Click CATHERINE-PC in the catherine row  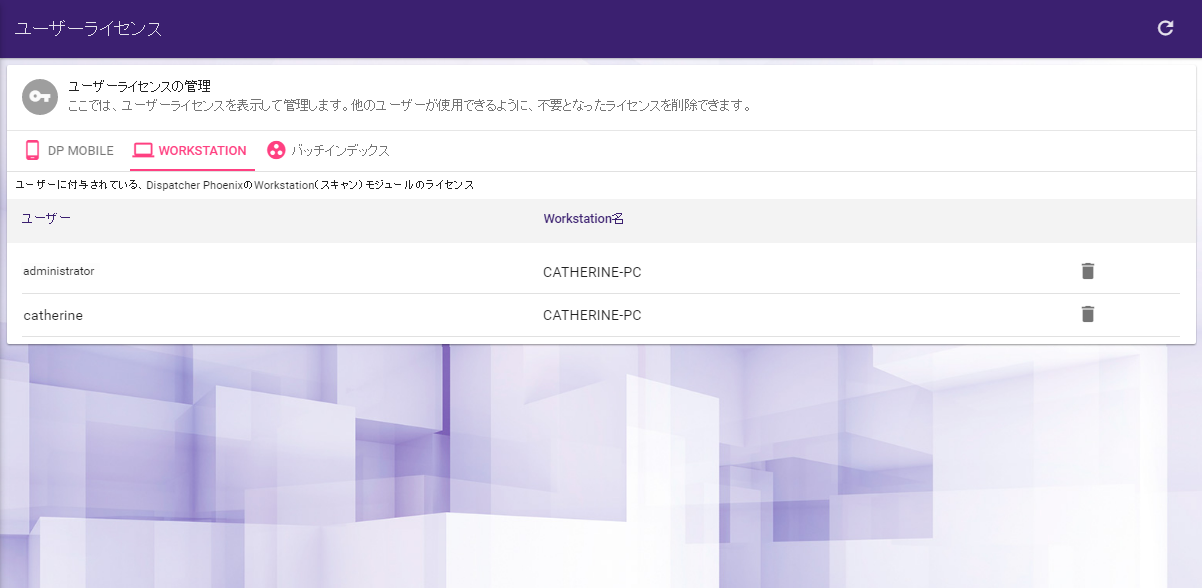[592, 315]
